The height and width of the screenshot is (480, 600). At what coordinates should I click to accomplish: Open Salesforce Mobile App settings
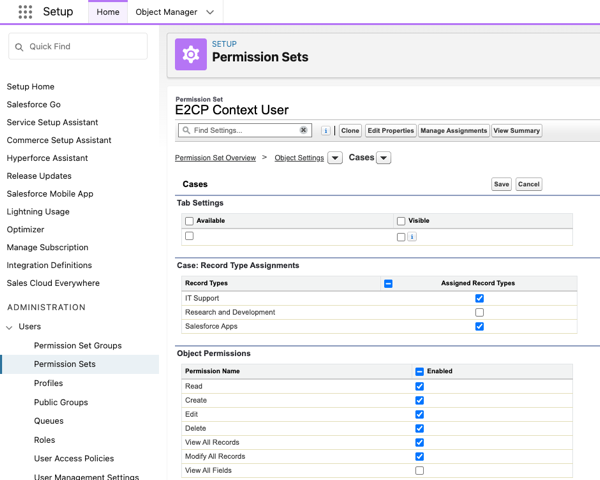(50, 194)
